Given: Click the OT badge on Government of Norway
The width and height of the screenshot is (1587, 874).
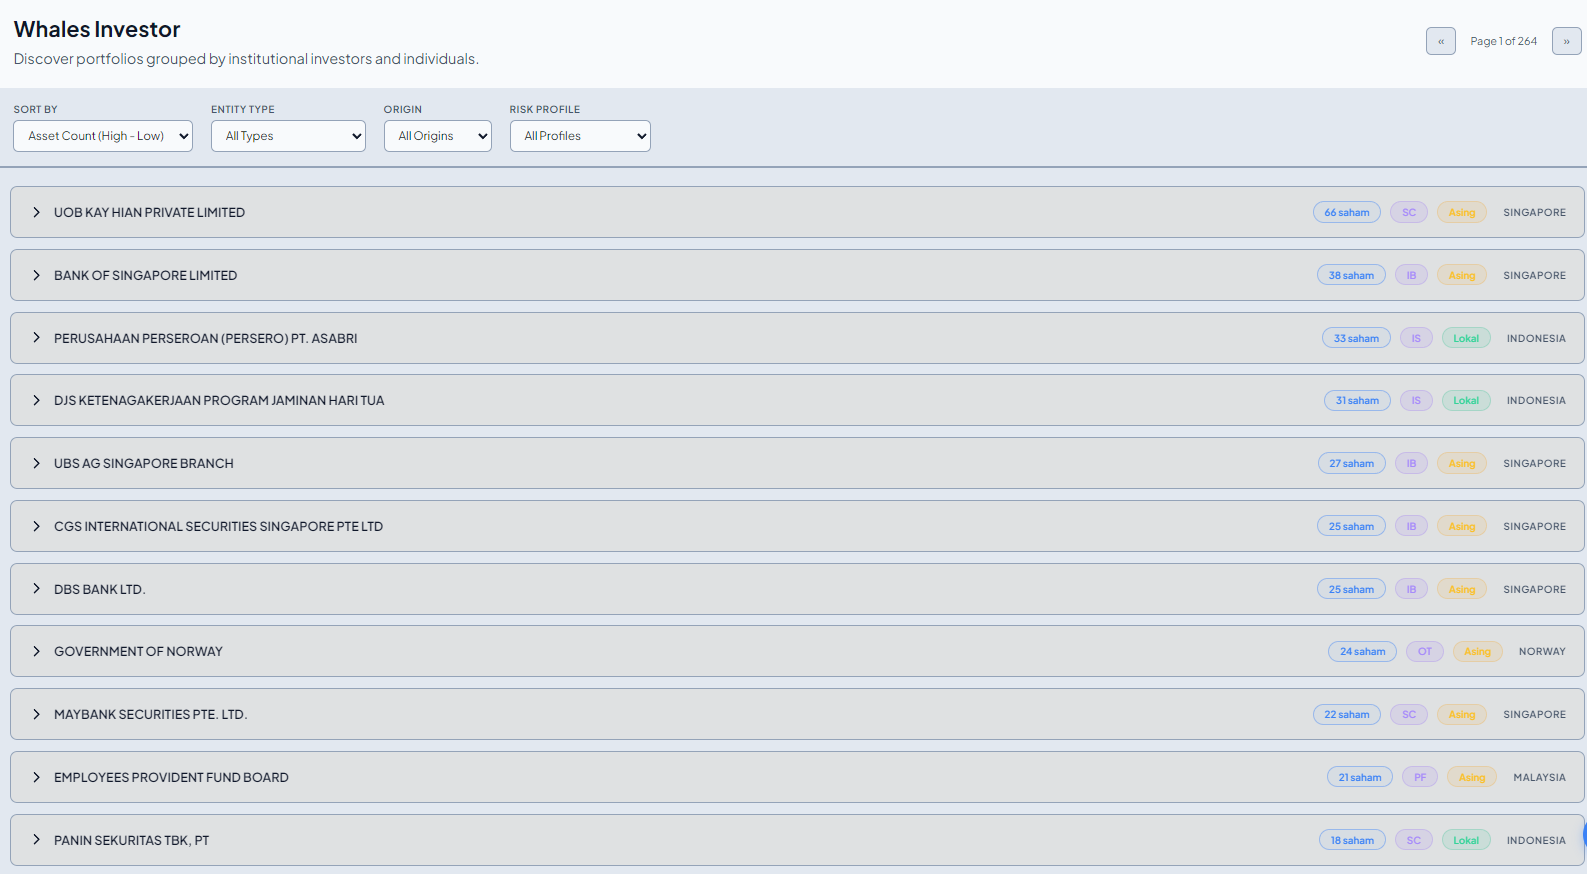Looking at the screenshot, I should [x=1425, y=651].
